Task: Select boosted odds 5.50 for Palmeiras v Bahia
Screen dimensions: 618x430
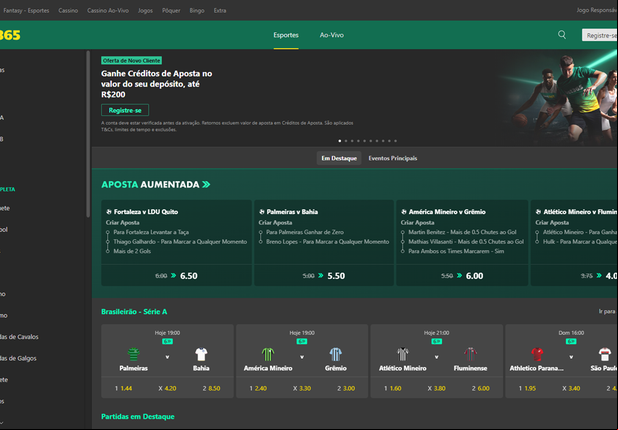Action: click(x=324, y=275)
